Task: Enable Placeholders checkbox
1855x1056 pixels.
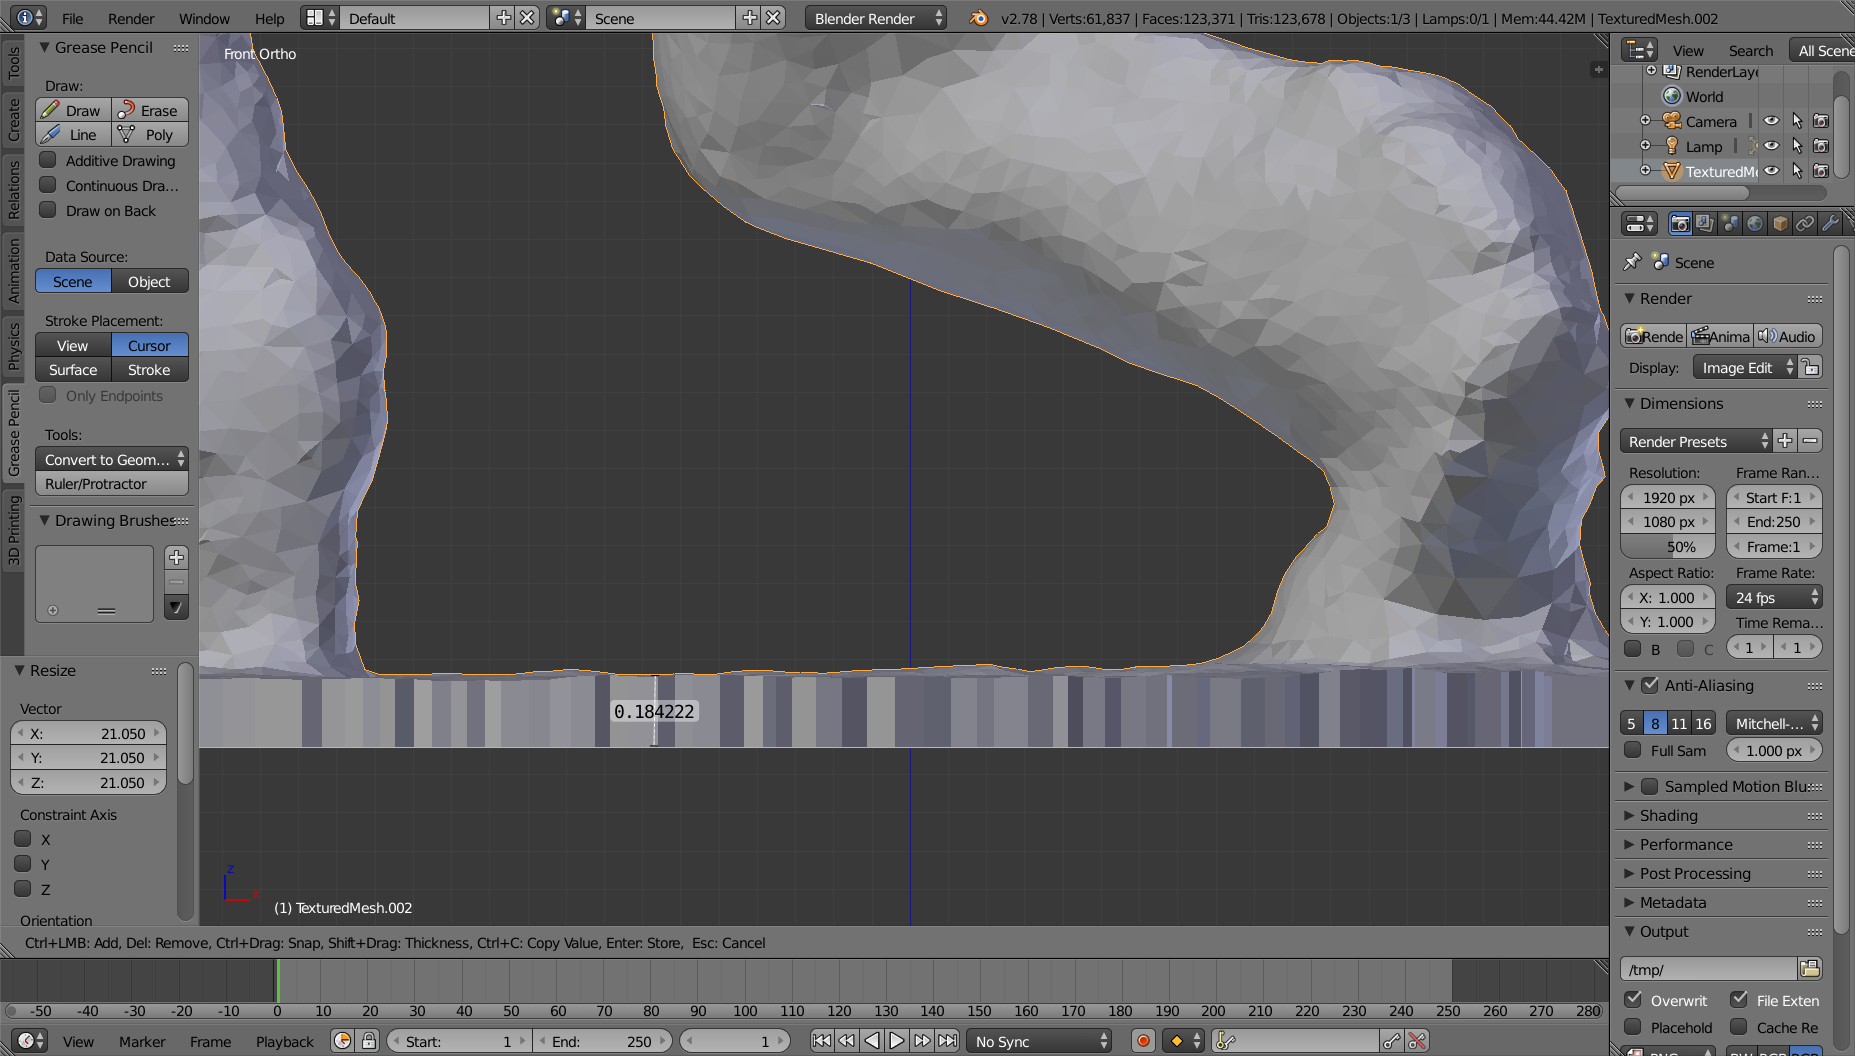Action: (1633, 1027)
